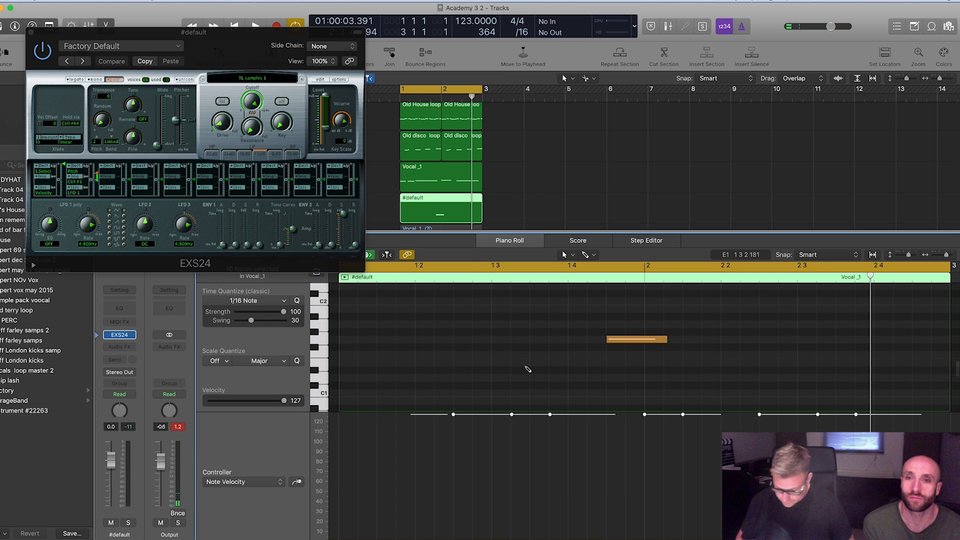This screenshot has height=540, width=960.
Task: Click the Stereo Out output slot
Action: (119, 372)
